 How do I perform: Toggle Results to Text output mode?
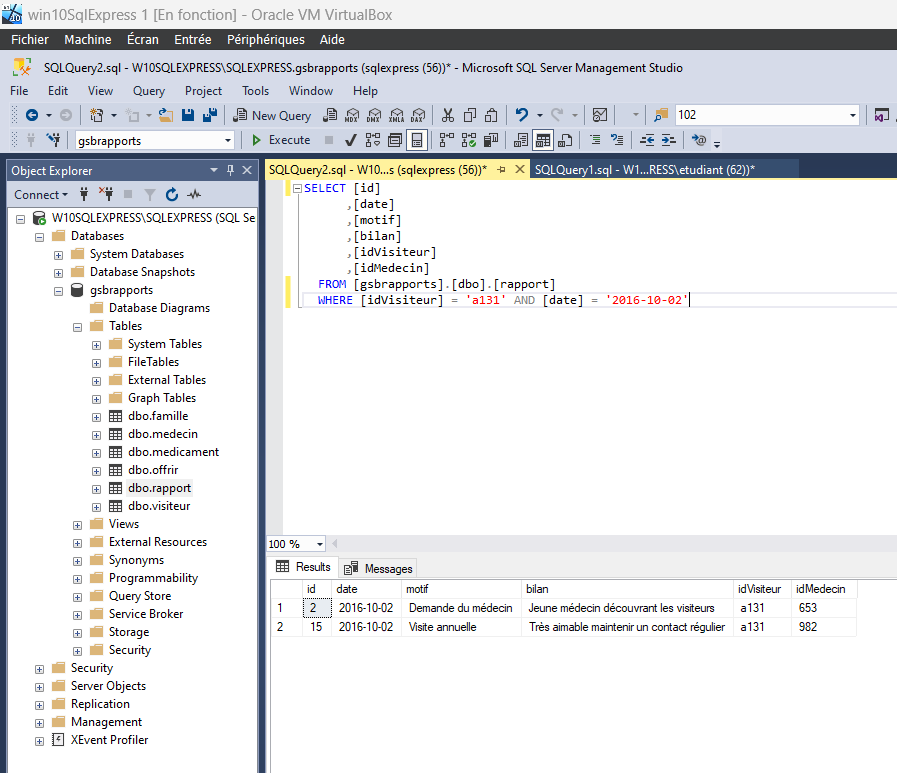coord(521,140)
